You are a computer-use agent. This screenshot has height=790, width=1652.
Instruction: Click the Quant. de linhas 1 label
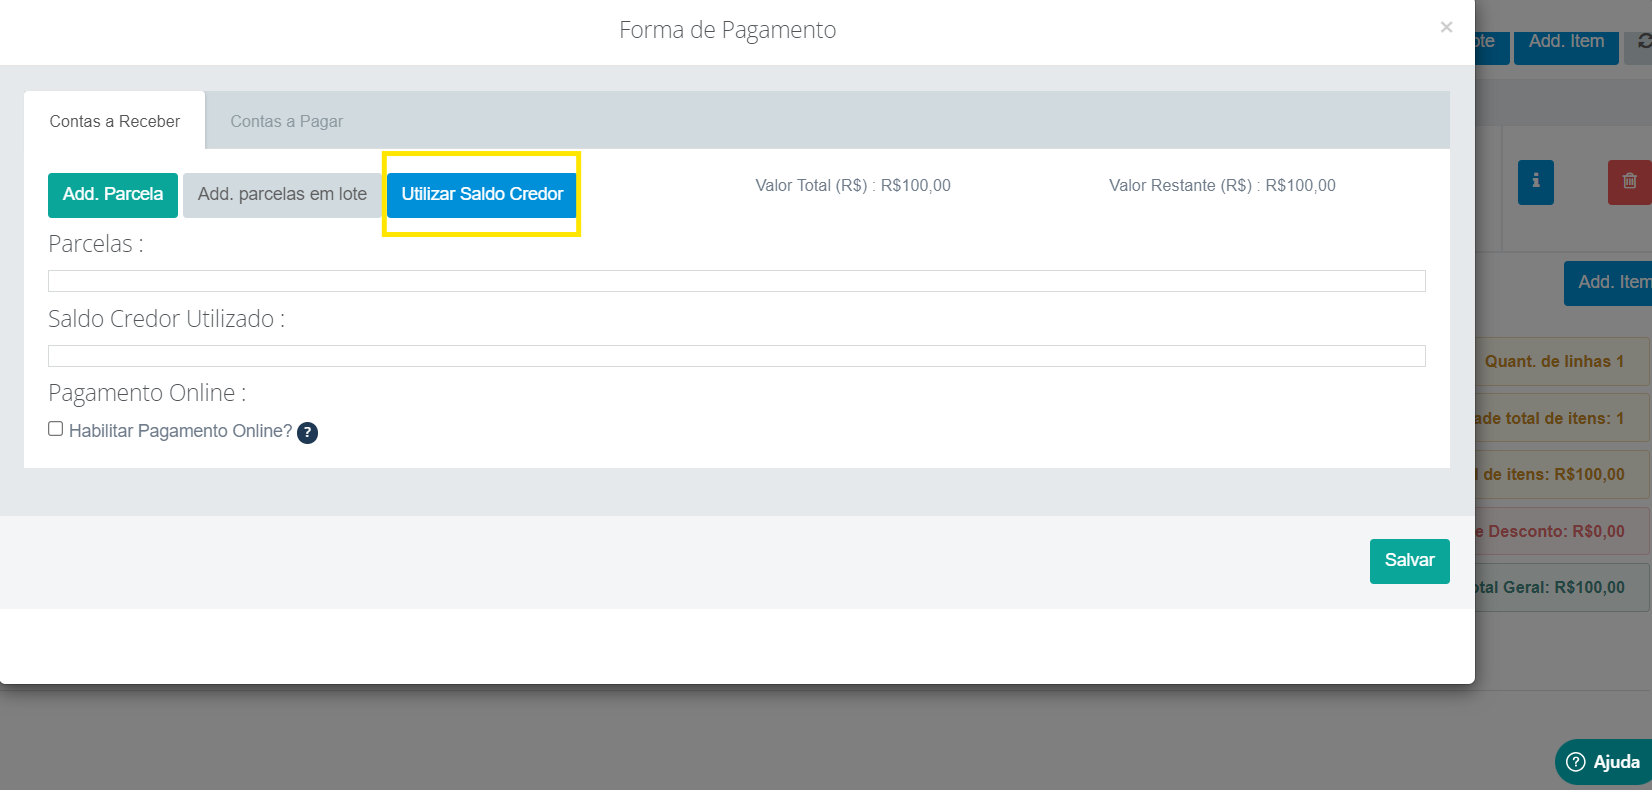(1554, 362)
